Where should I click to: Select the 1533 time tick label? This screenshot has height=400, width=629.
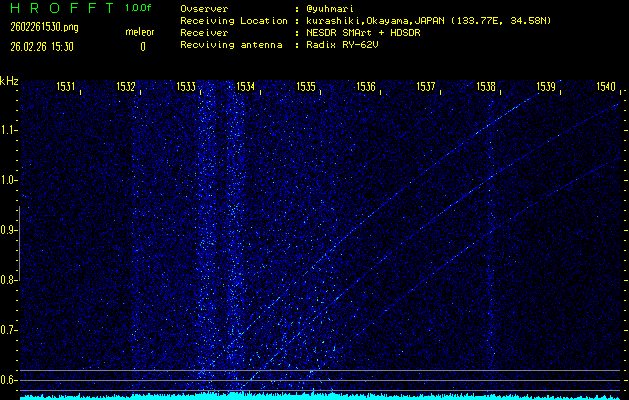coord(186,87)
